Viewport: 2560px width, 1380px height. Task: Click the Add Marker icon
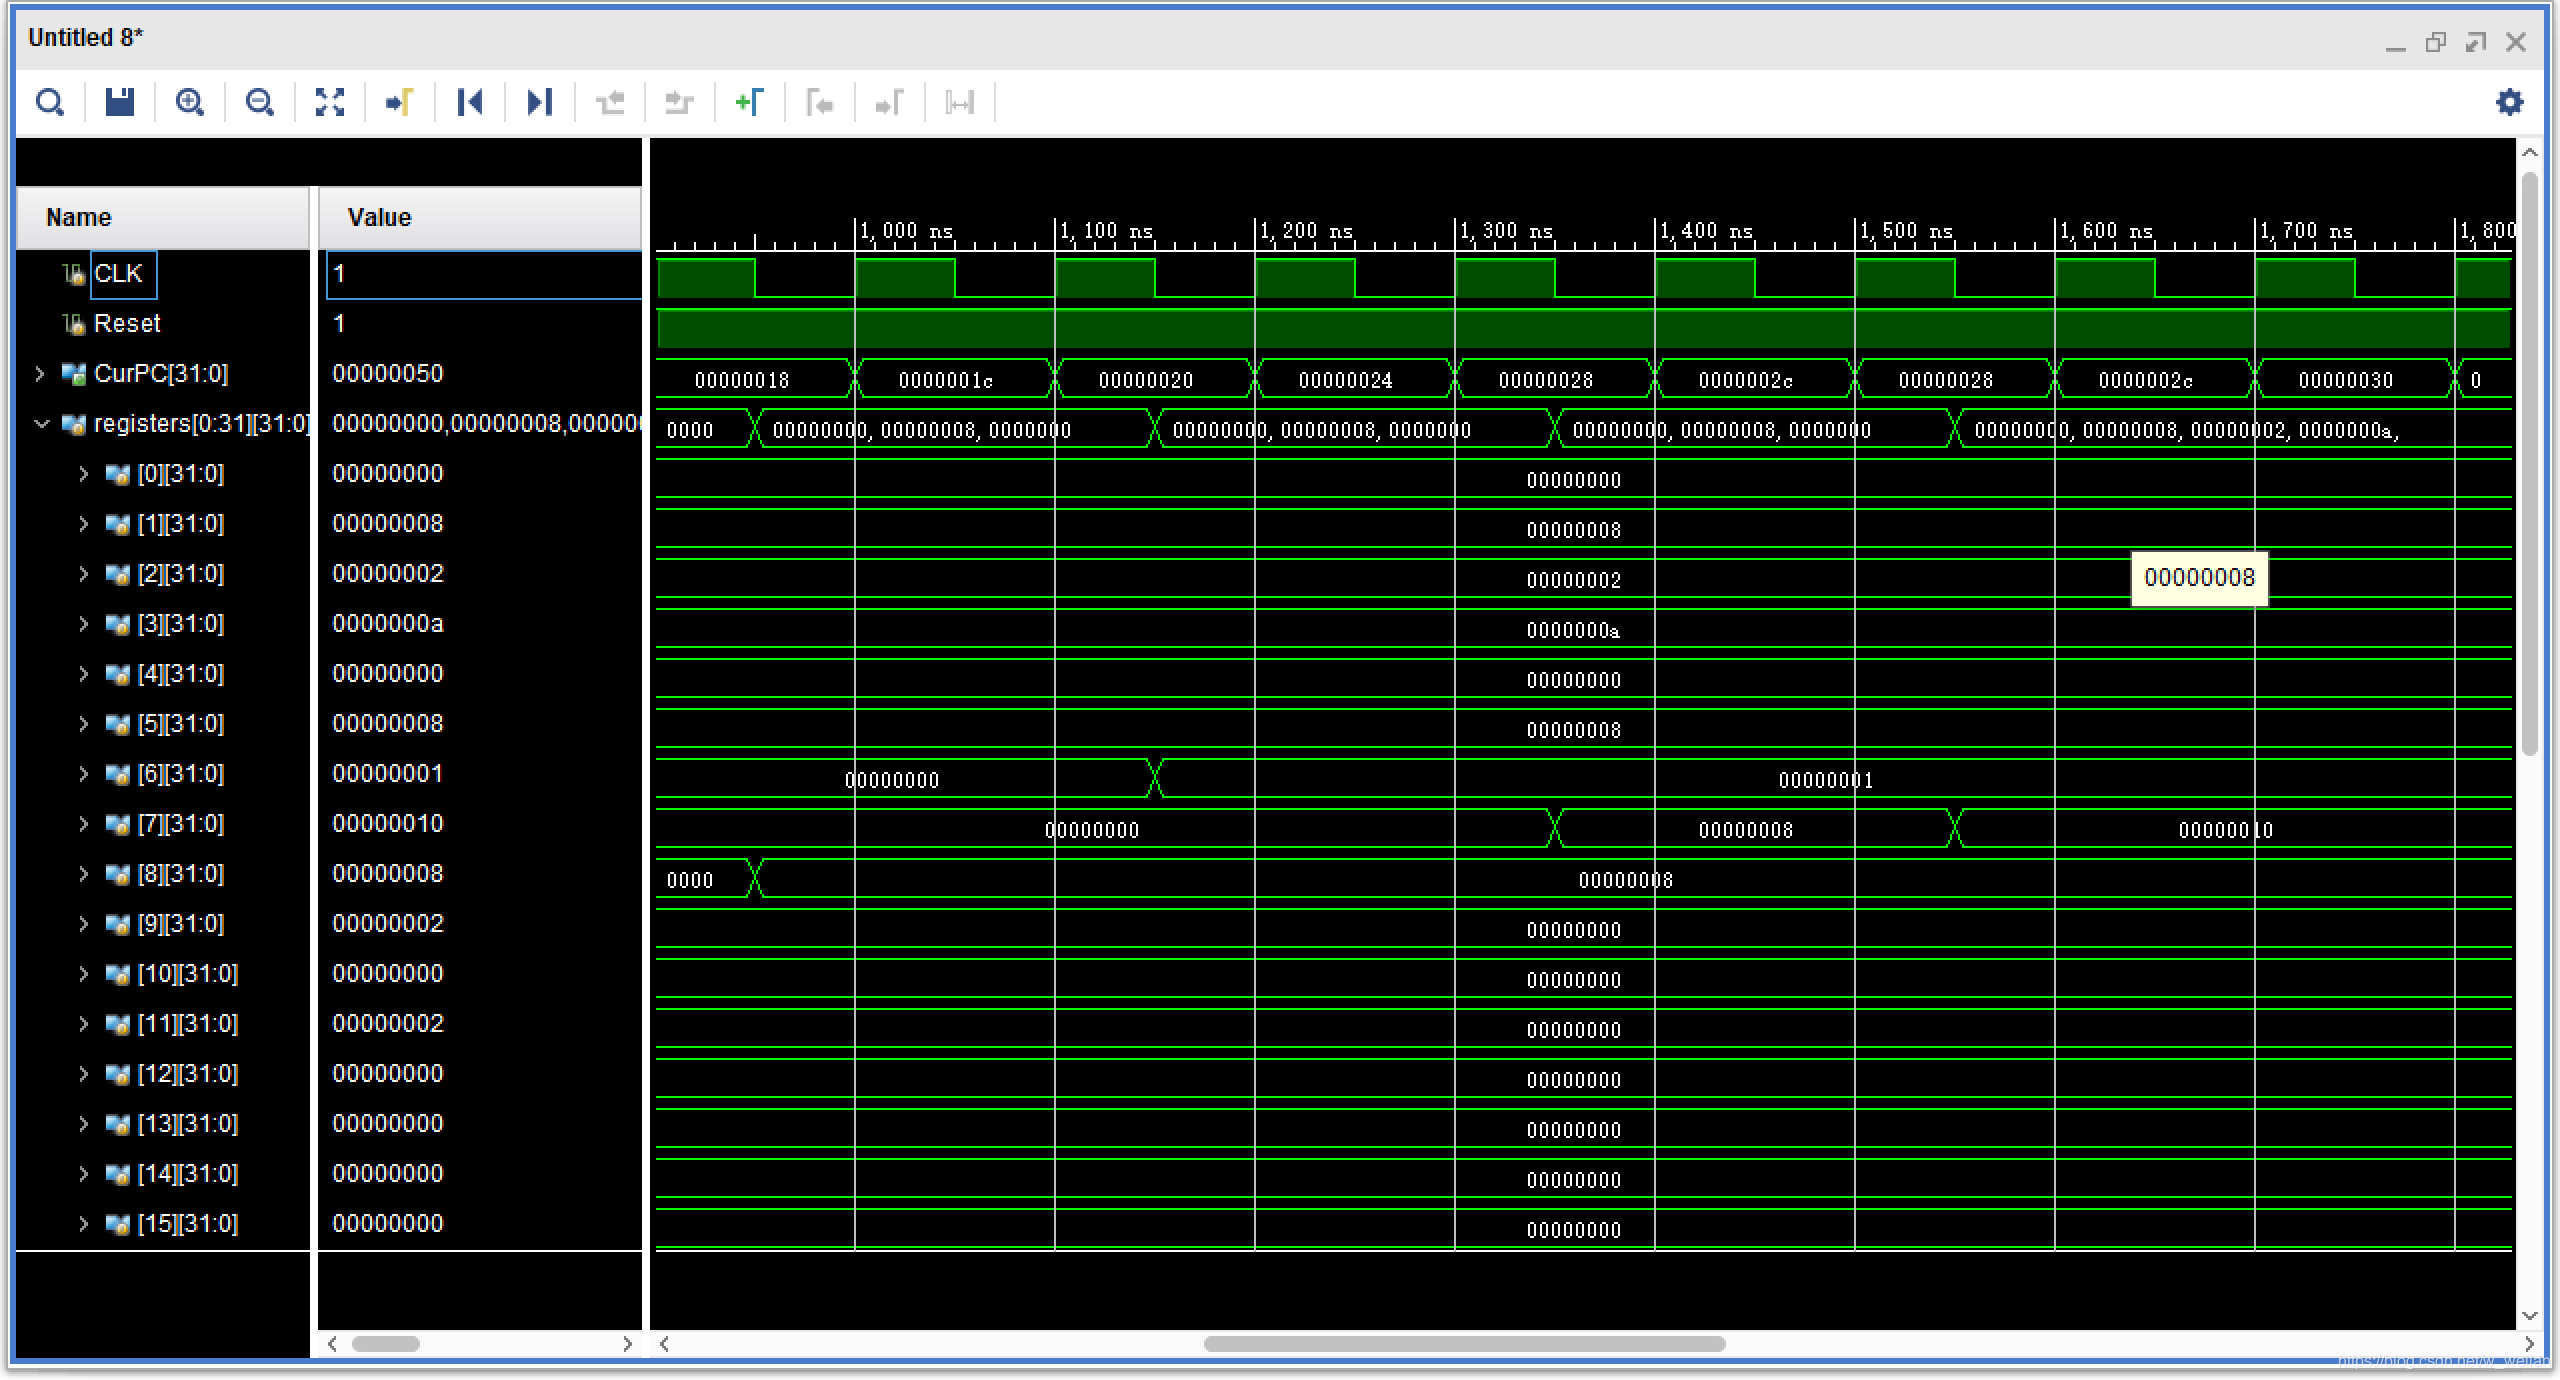pyautogui.click(x=749, y=102)
